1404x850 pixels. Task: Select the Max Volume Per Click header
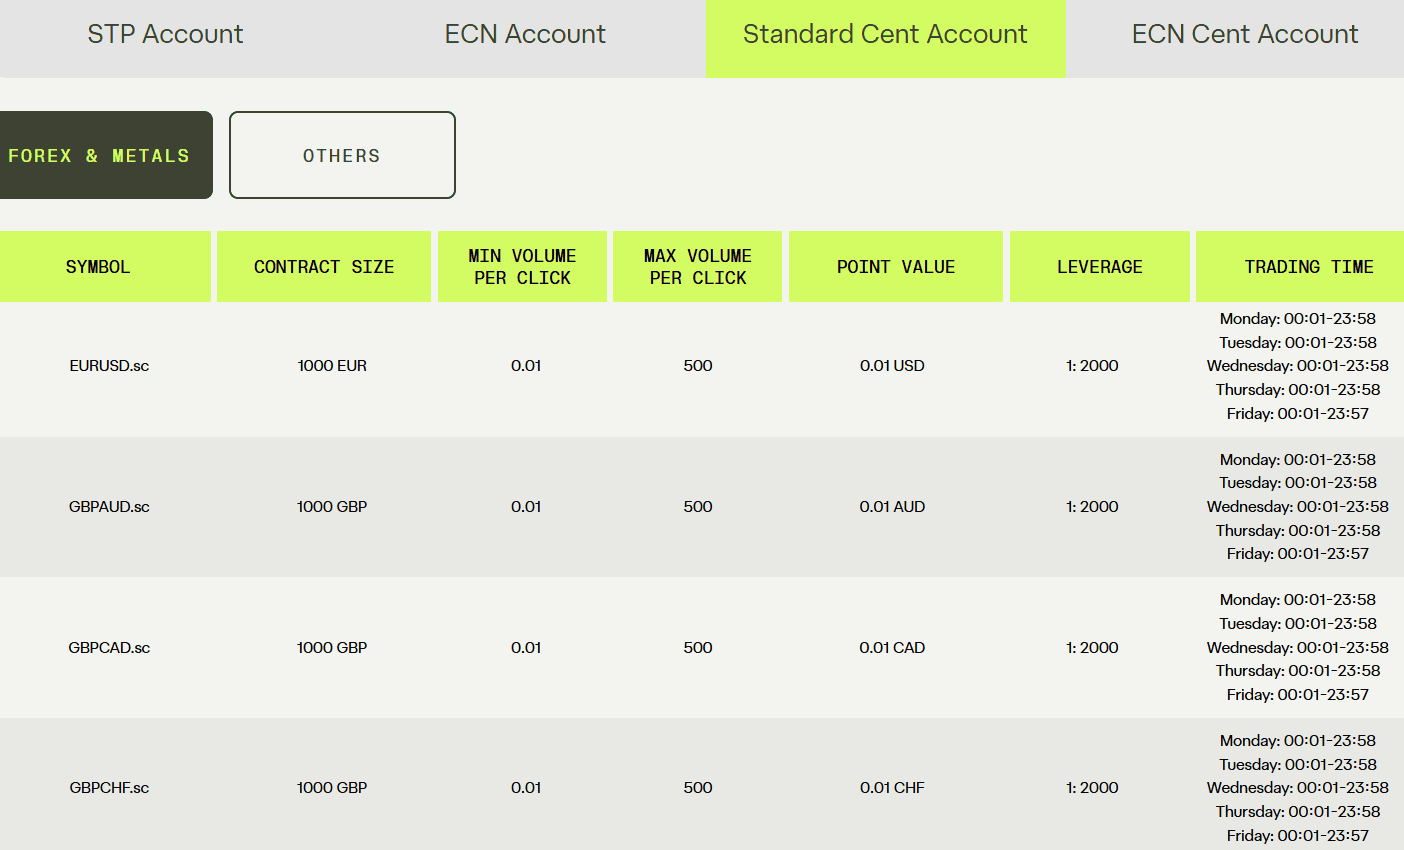pyautogui.click(x=698, y=267)
